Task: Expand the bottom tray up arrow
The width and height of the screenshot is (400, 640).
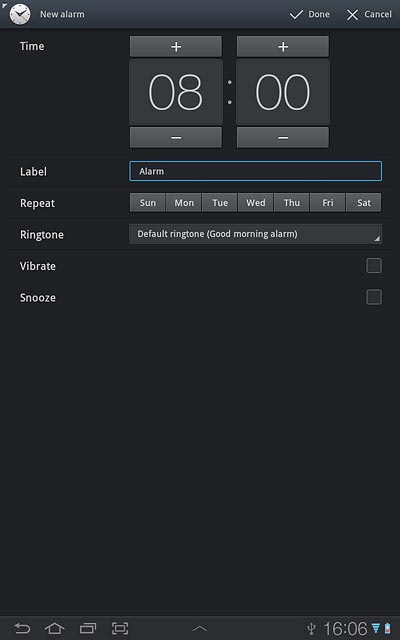Action: 200,629
